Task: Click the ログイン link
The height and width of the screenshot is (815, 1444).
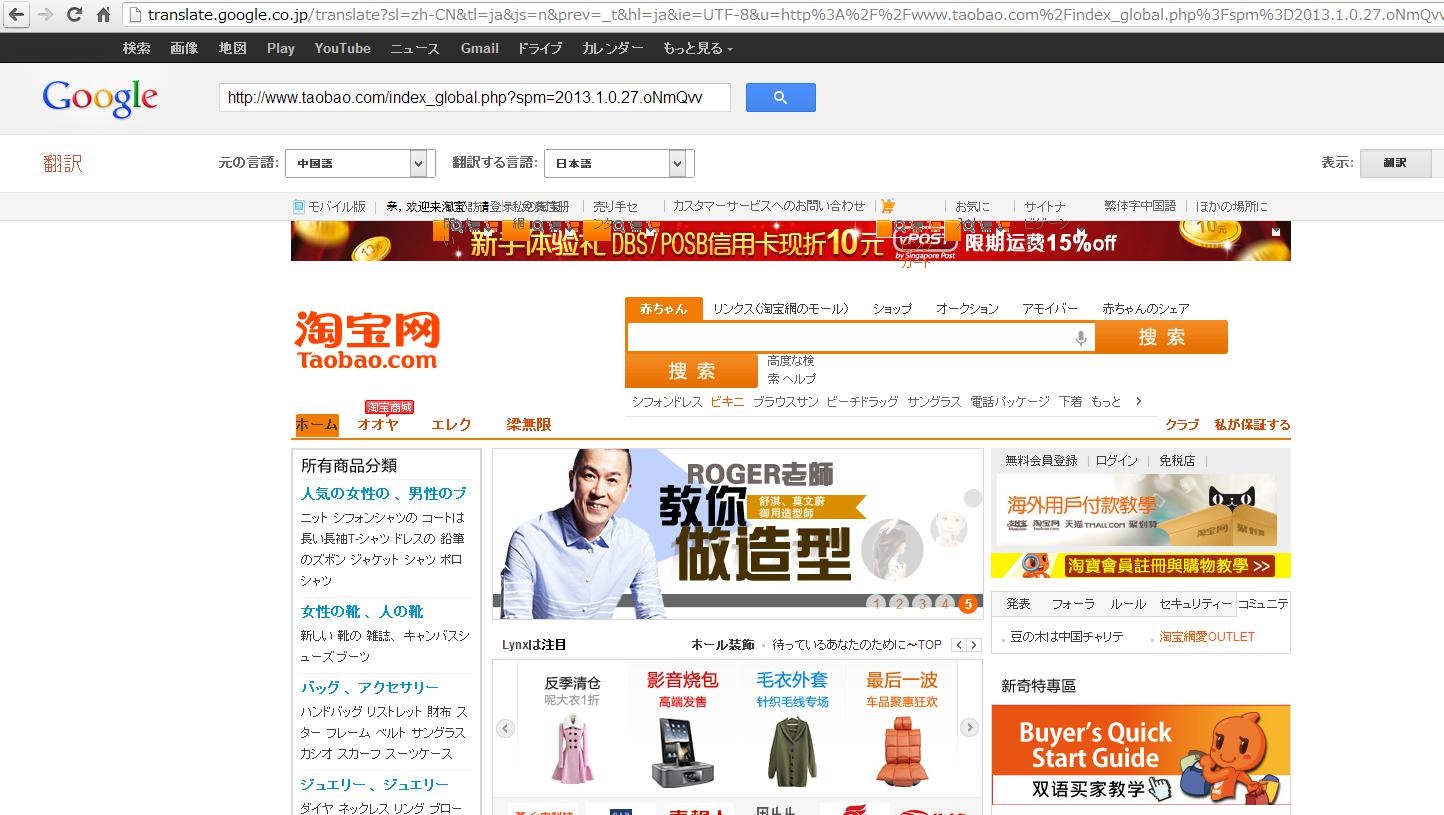Action: tap(1116, 461)
